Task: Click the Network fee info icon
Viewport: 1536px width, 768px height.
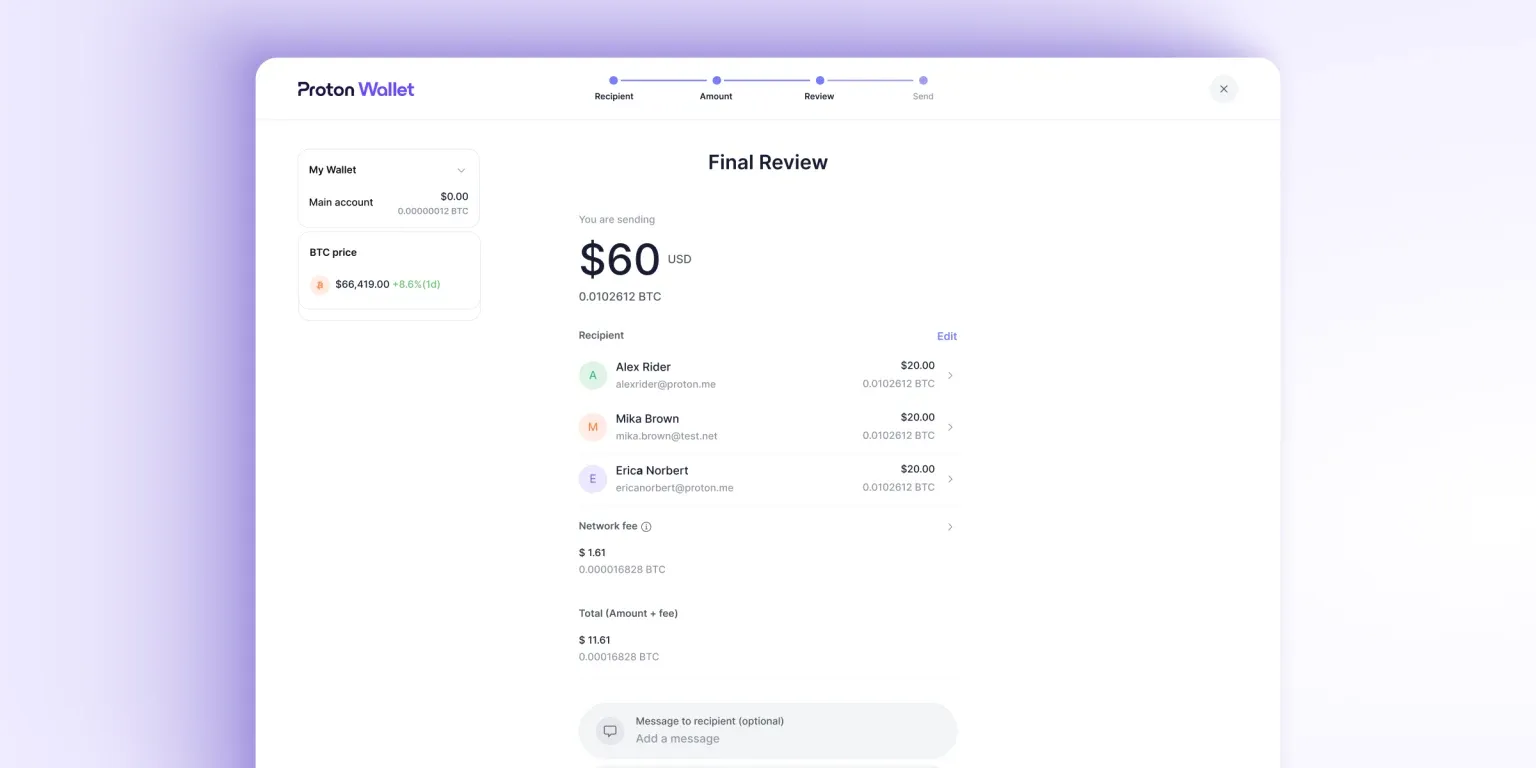Action: pyautogui.click(x=646, y=527)
